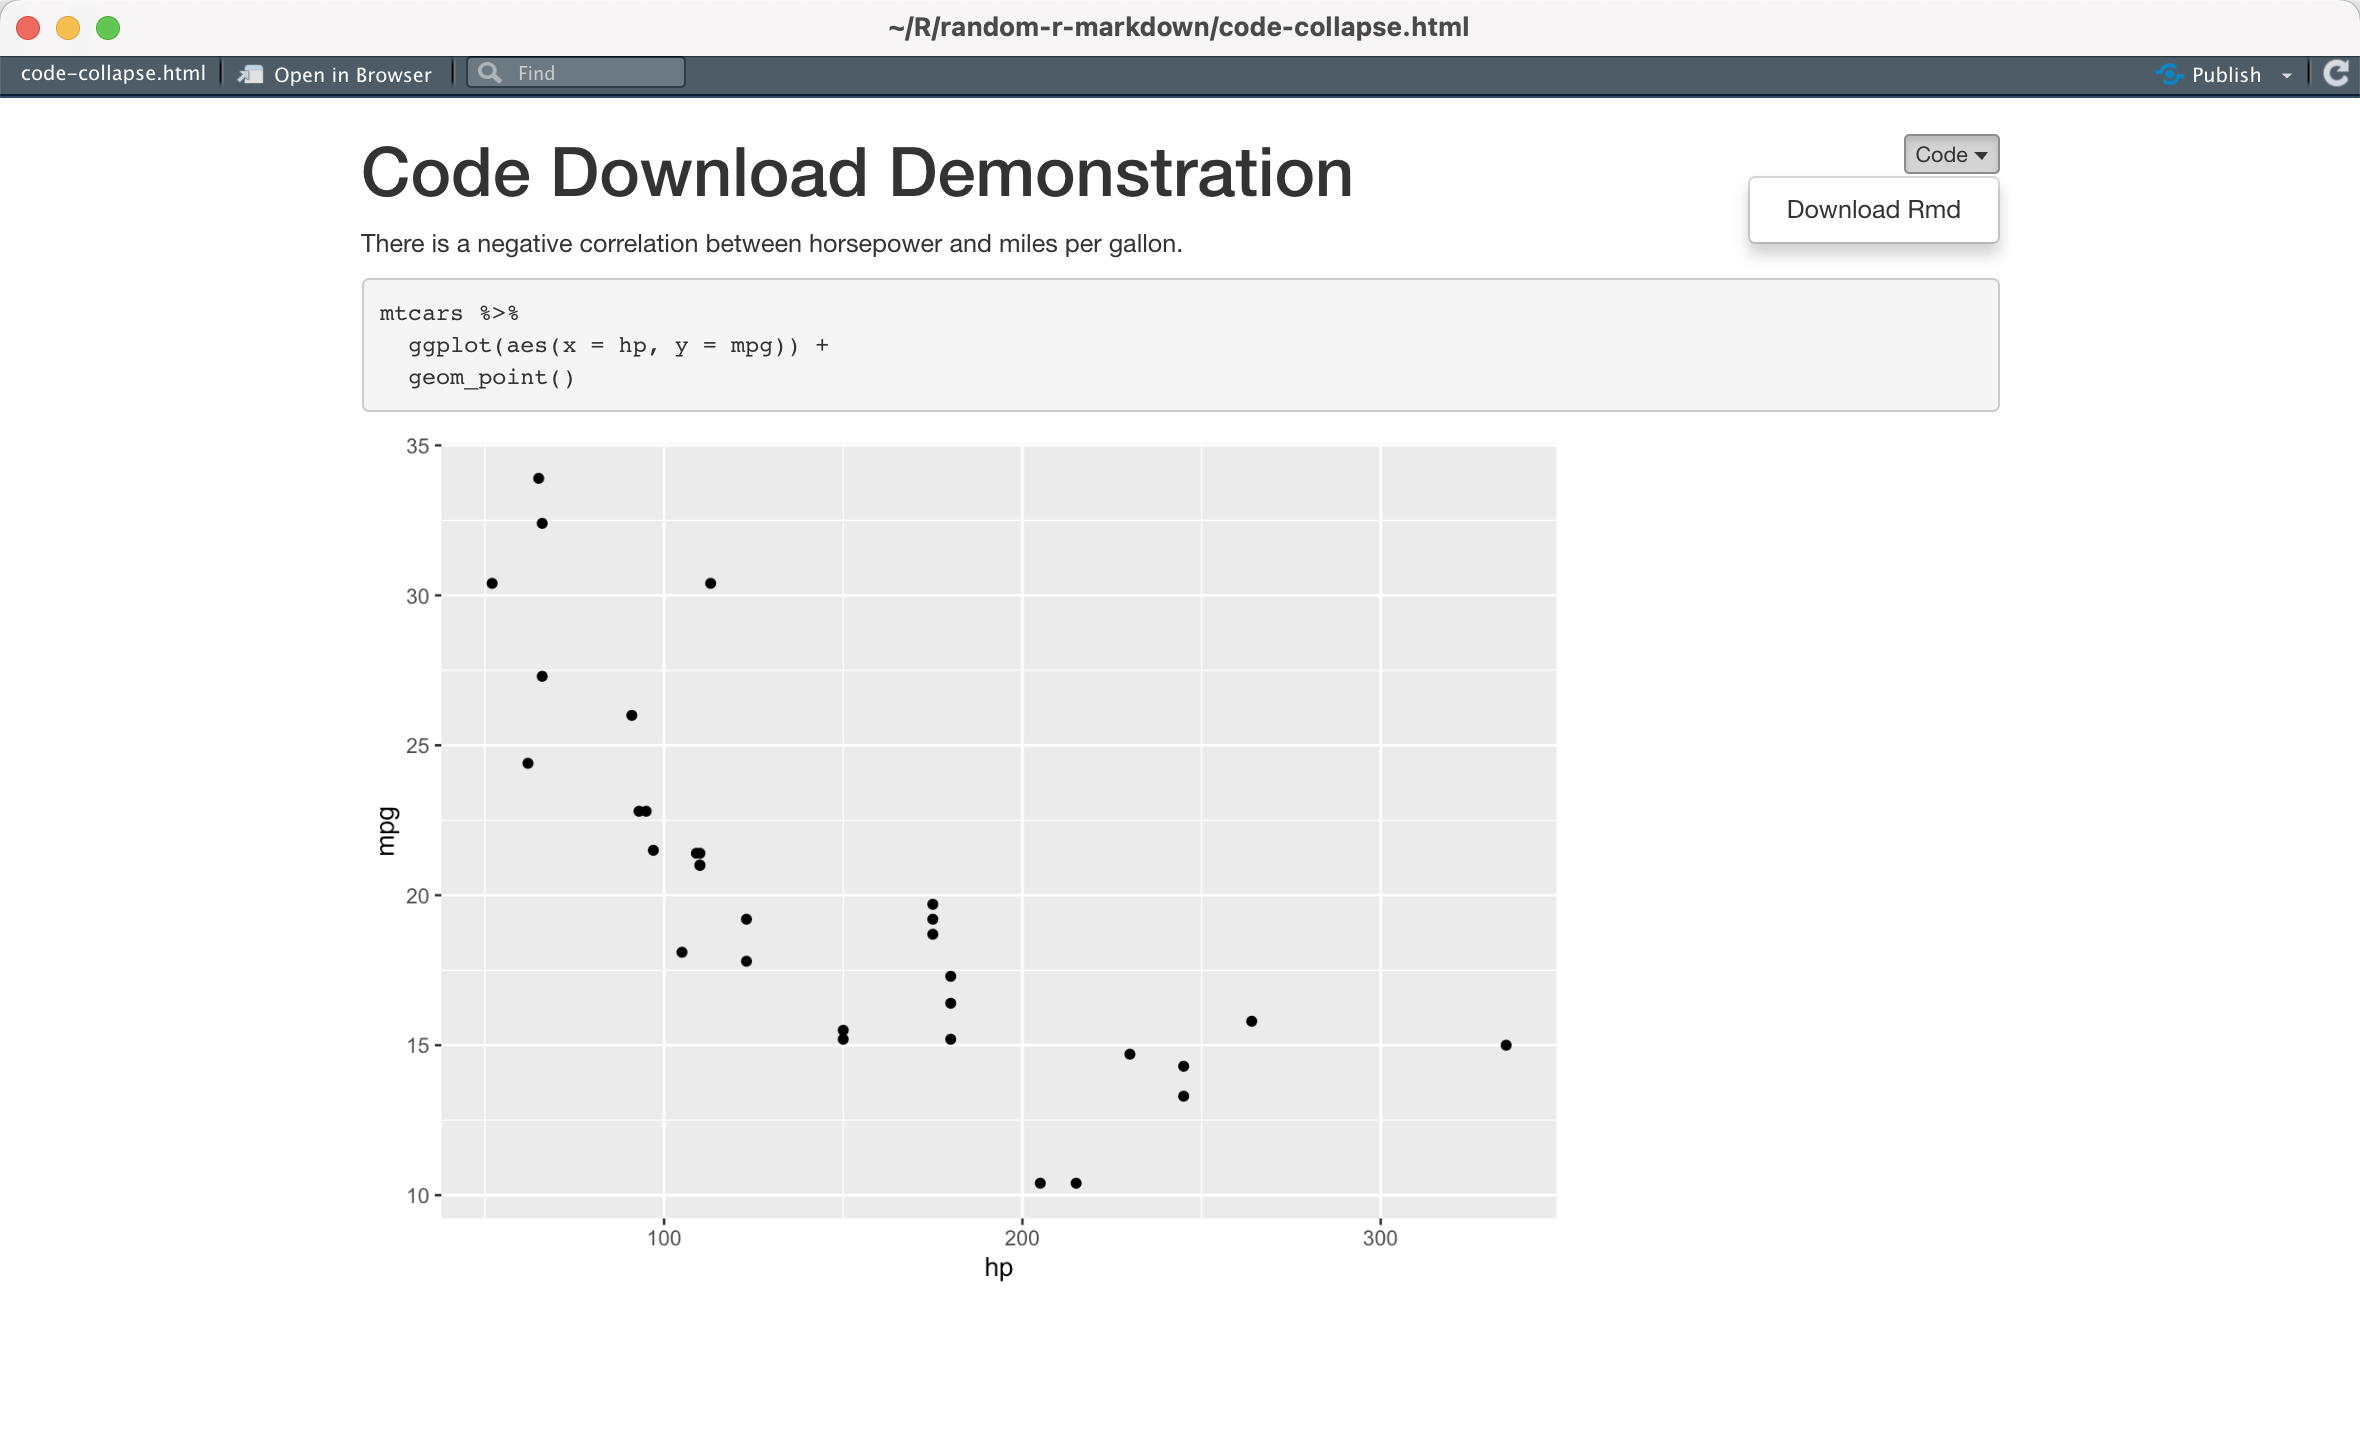This screenshot has width=2360, height=1438.
Task: Click the Publish button
Action: (2225, 74)
